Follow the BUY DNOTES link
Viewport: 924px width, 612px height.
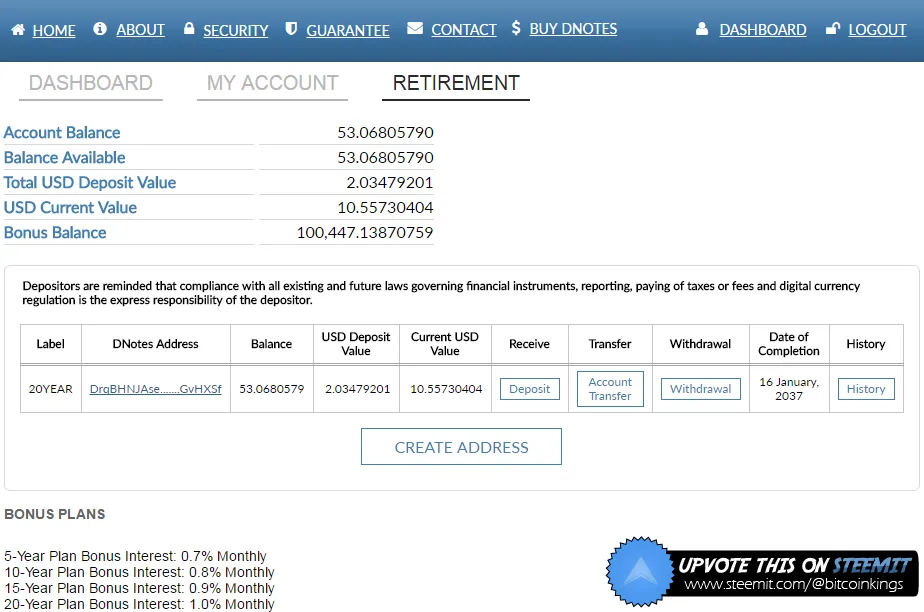[573, 28]
